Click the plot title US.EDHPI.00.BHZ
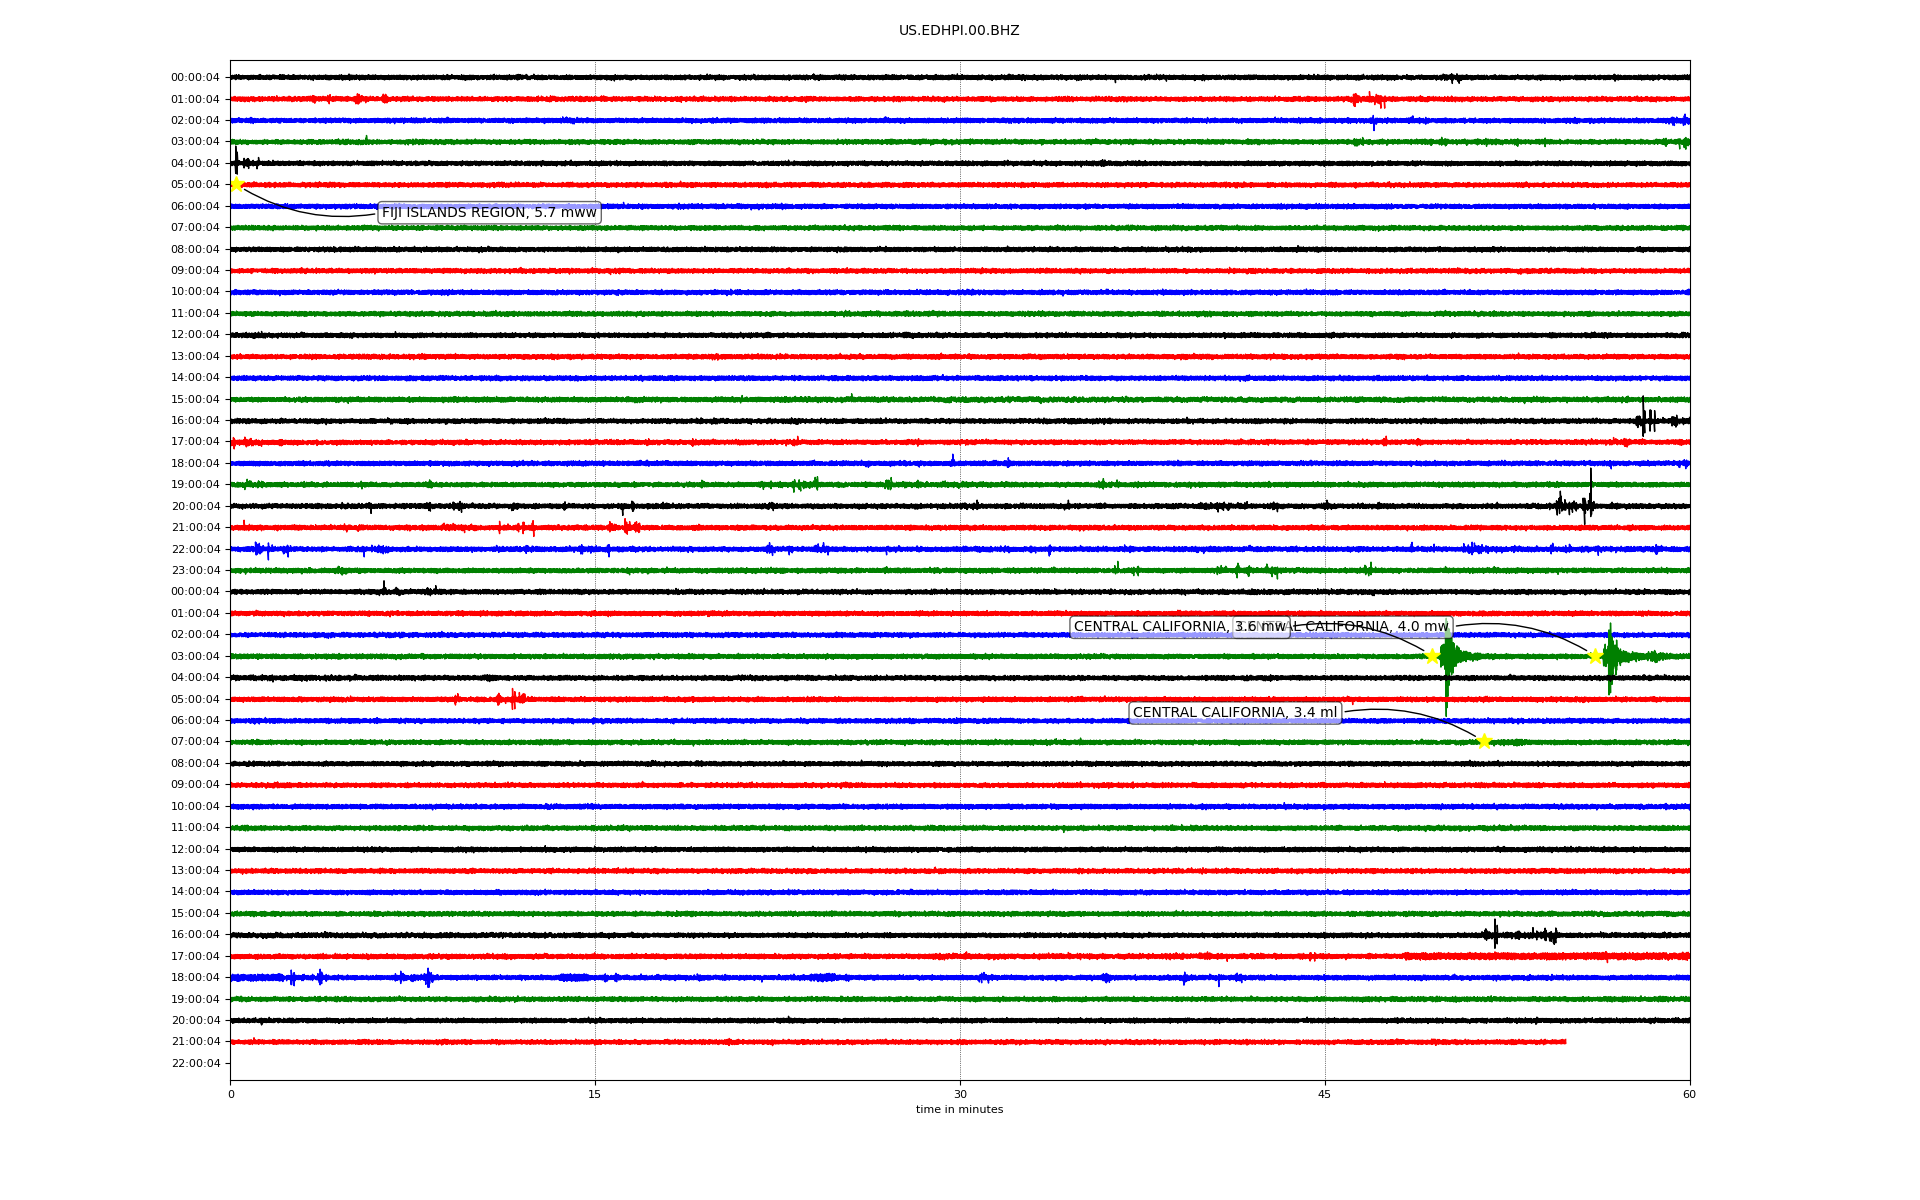Screen dimensions: 1920x1200 959,31
